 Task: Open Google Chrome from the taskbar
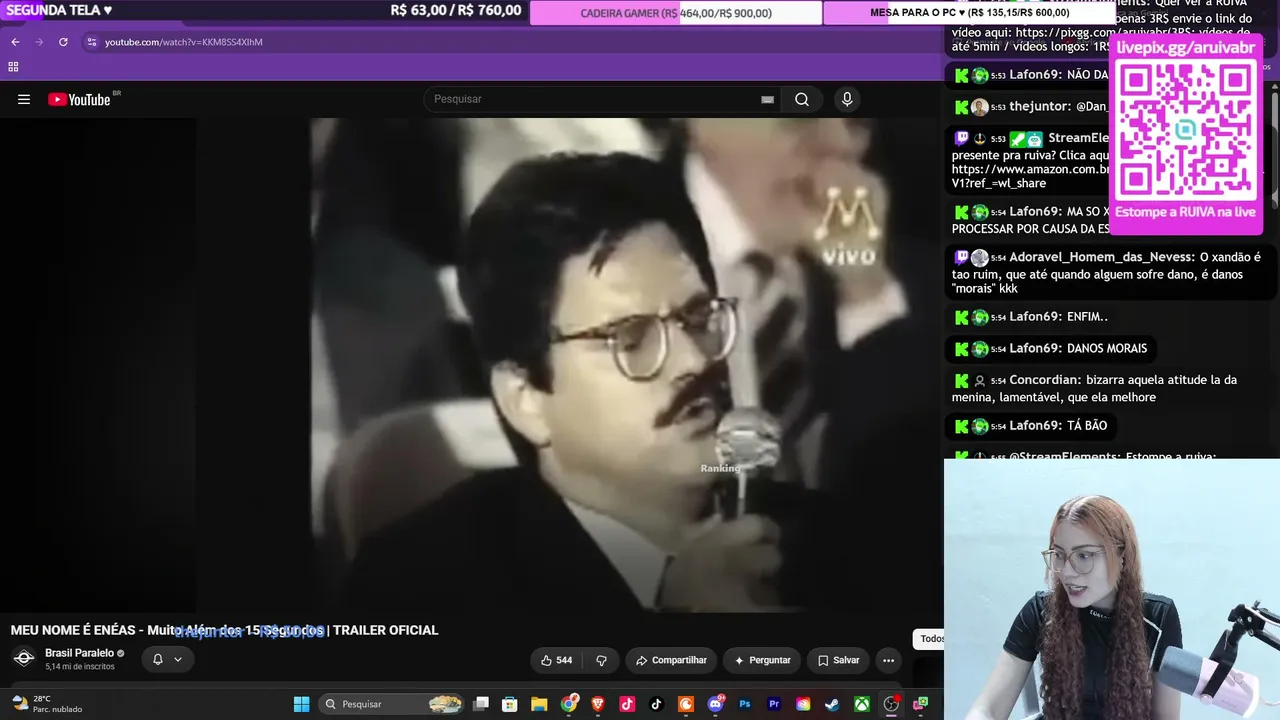[569, 704]
